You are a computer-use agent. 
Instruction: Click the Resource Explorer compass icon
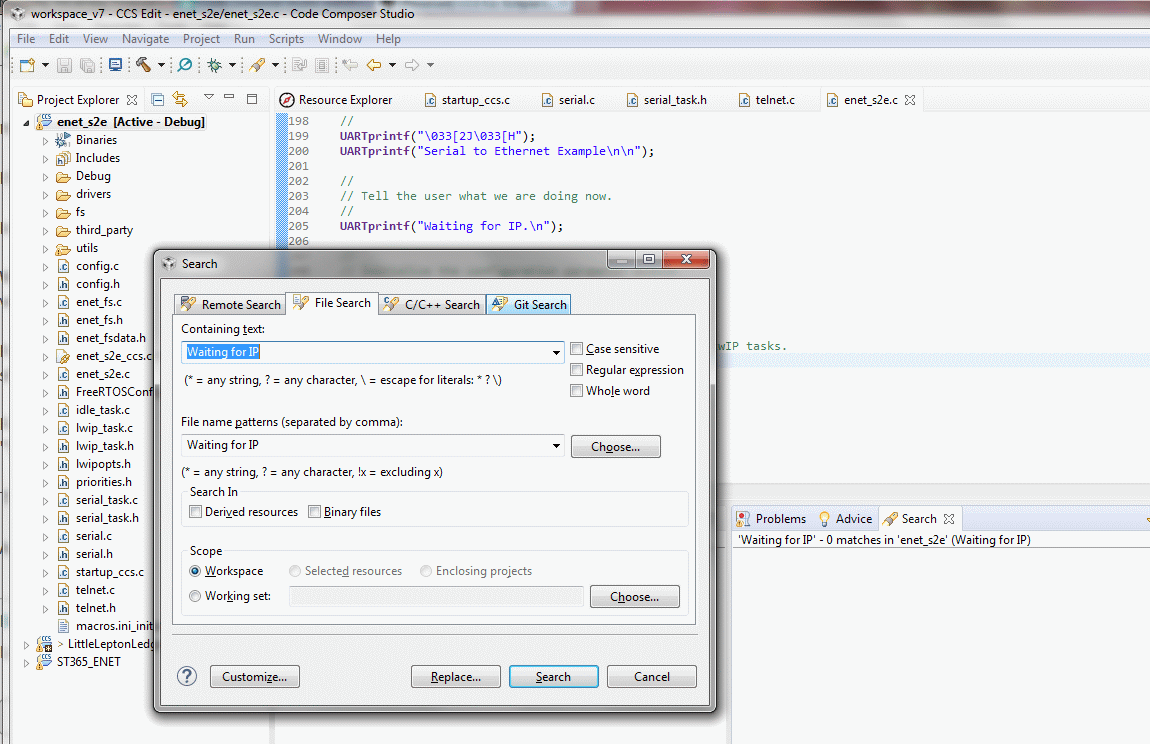pyautogui.click(x=287, y=100)
